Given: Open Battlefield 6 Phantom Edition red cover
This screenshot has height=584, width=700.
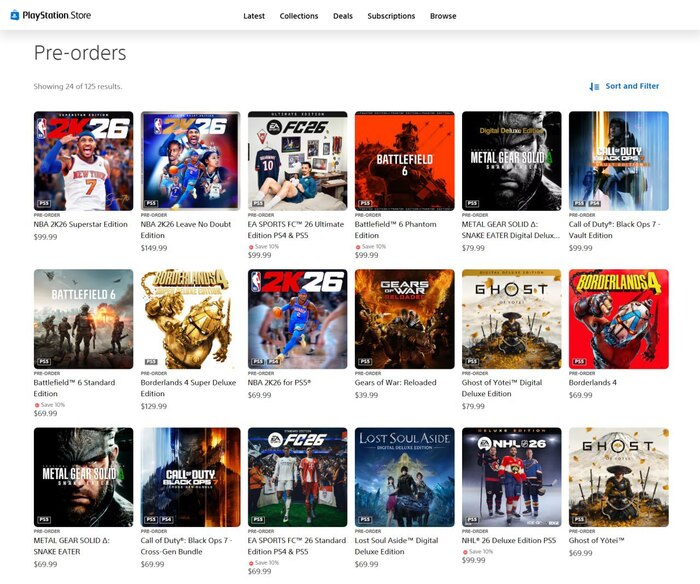Looking at the screenshot, I should (x=404, y=161).
